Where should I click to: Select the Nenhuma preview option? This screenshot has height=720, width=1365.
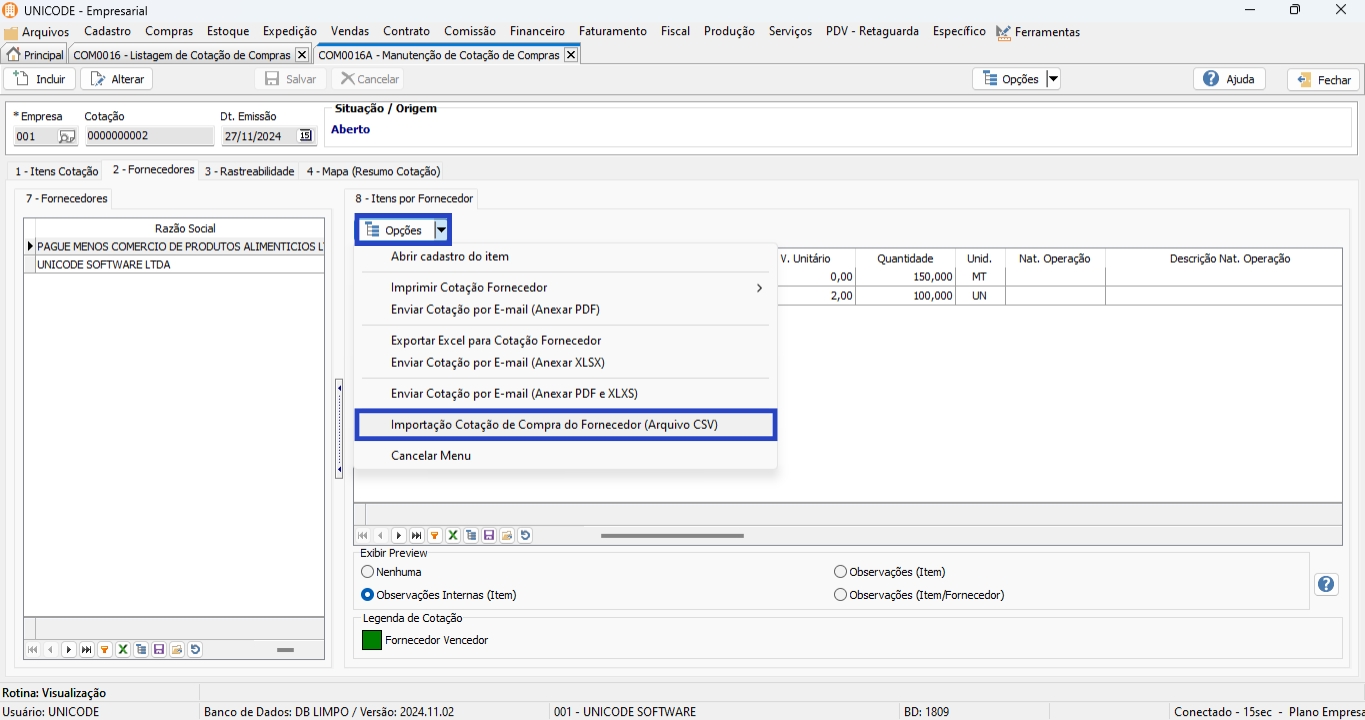tap(367, 572)
